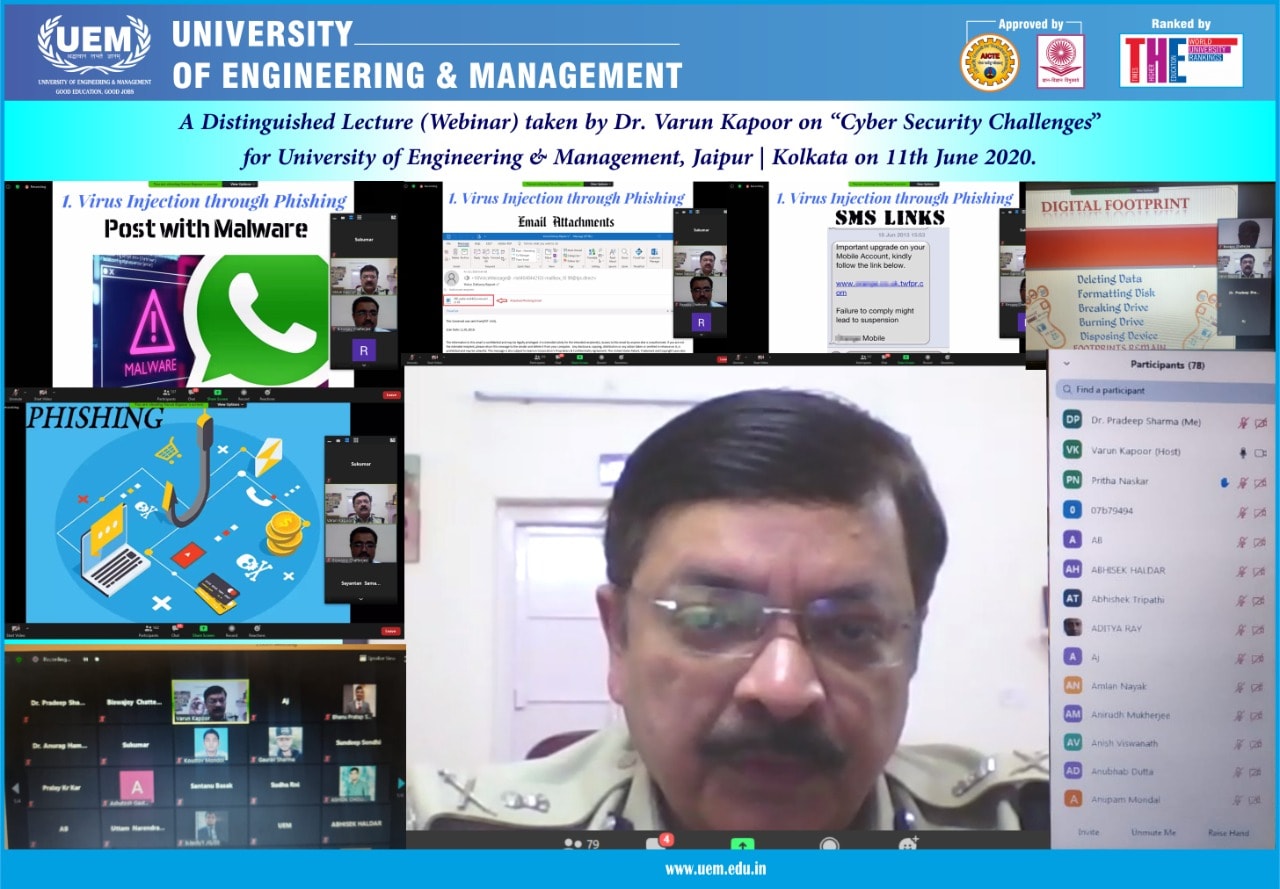1280x889 pixels.
Task: Collapse the Participants panel using its header chevron
Action: tap(1066, 365)
